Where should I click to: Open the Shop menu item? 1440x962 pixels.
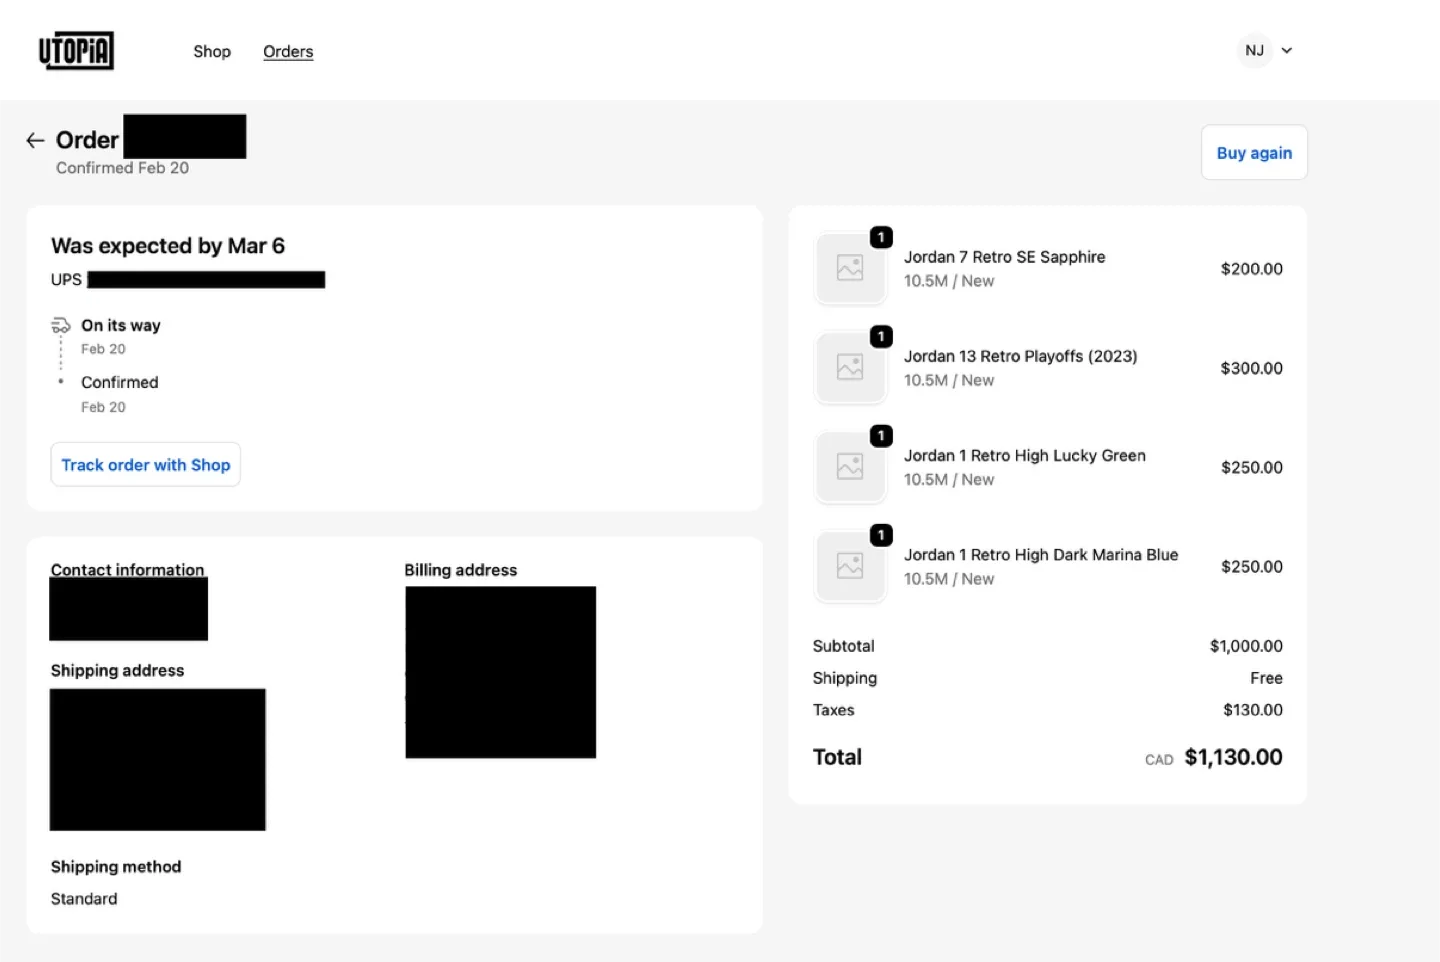coord(212,51)
